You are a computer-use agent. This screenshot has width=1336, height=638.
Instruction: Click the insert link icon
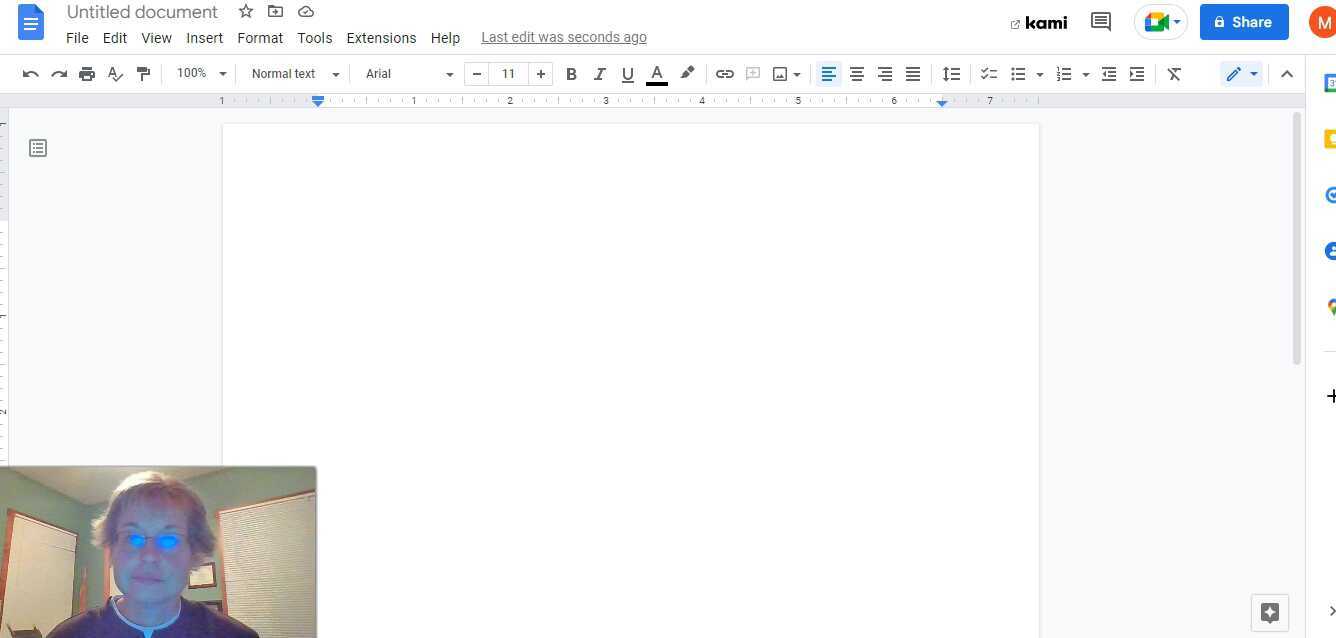[725, 74]
